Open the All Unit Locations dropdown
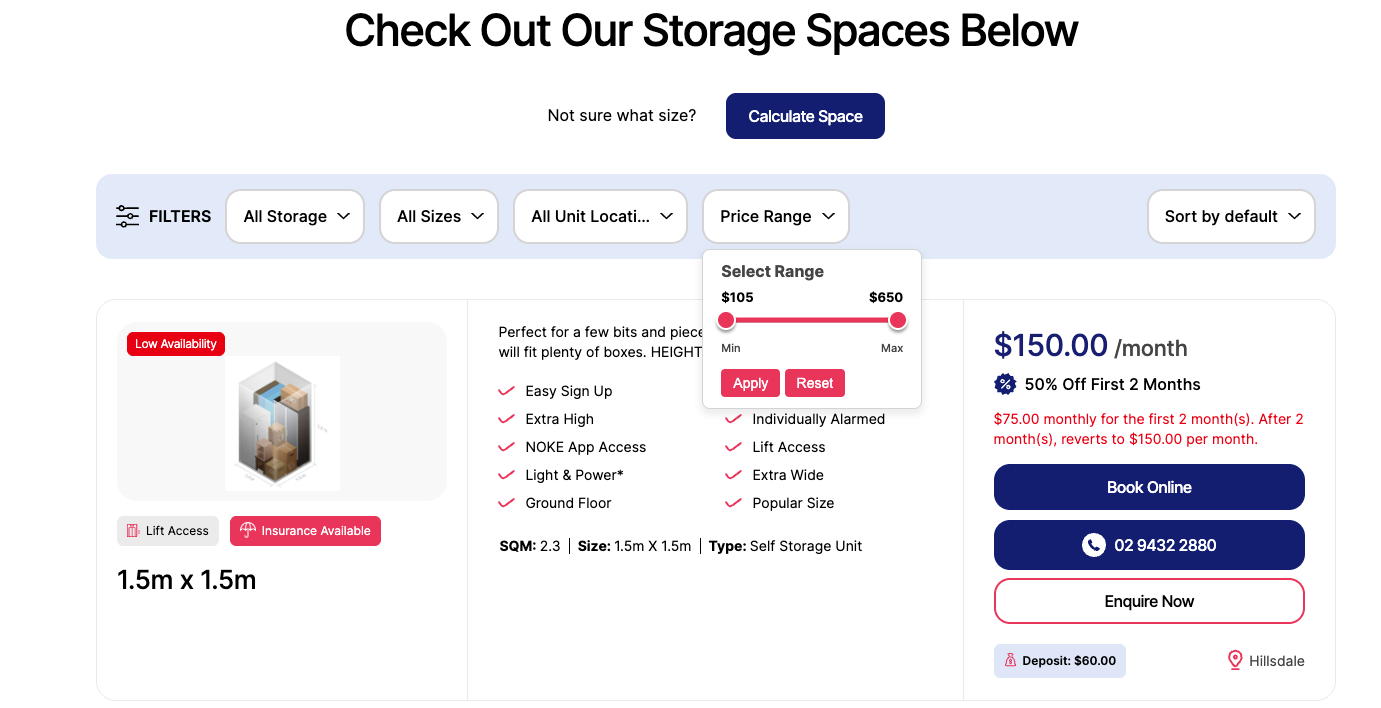 (600, 216)
